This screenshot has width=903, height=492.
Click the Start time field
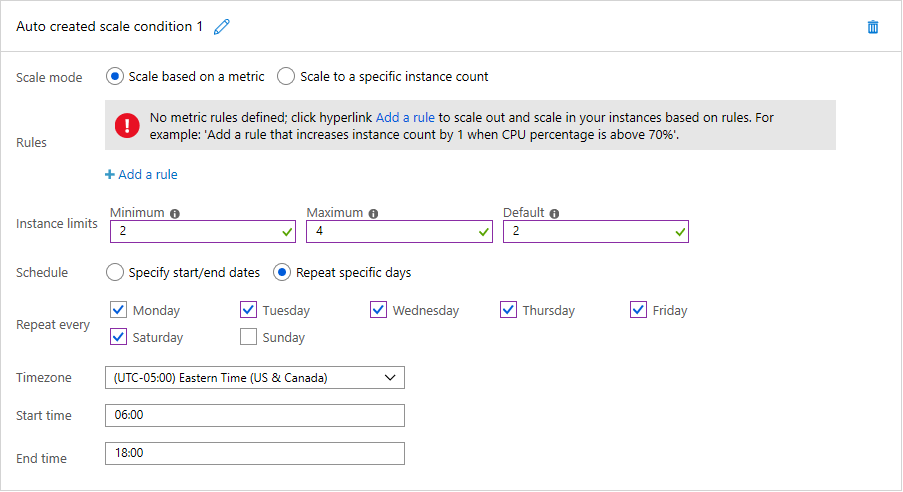point(255,415)
